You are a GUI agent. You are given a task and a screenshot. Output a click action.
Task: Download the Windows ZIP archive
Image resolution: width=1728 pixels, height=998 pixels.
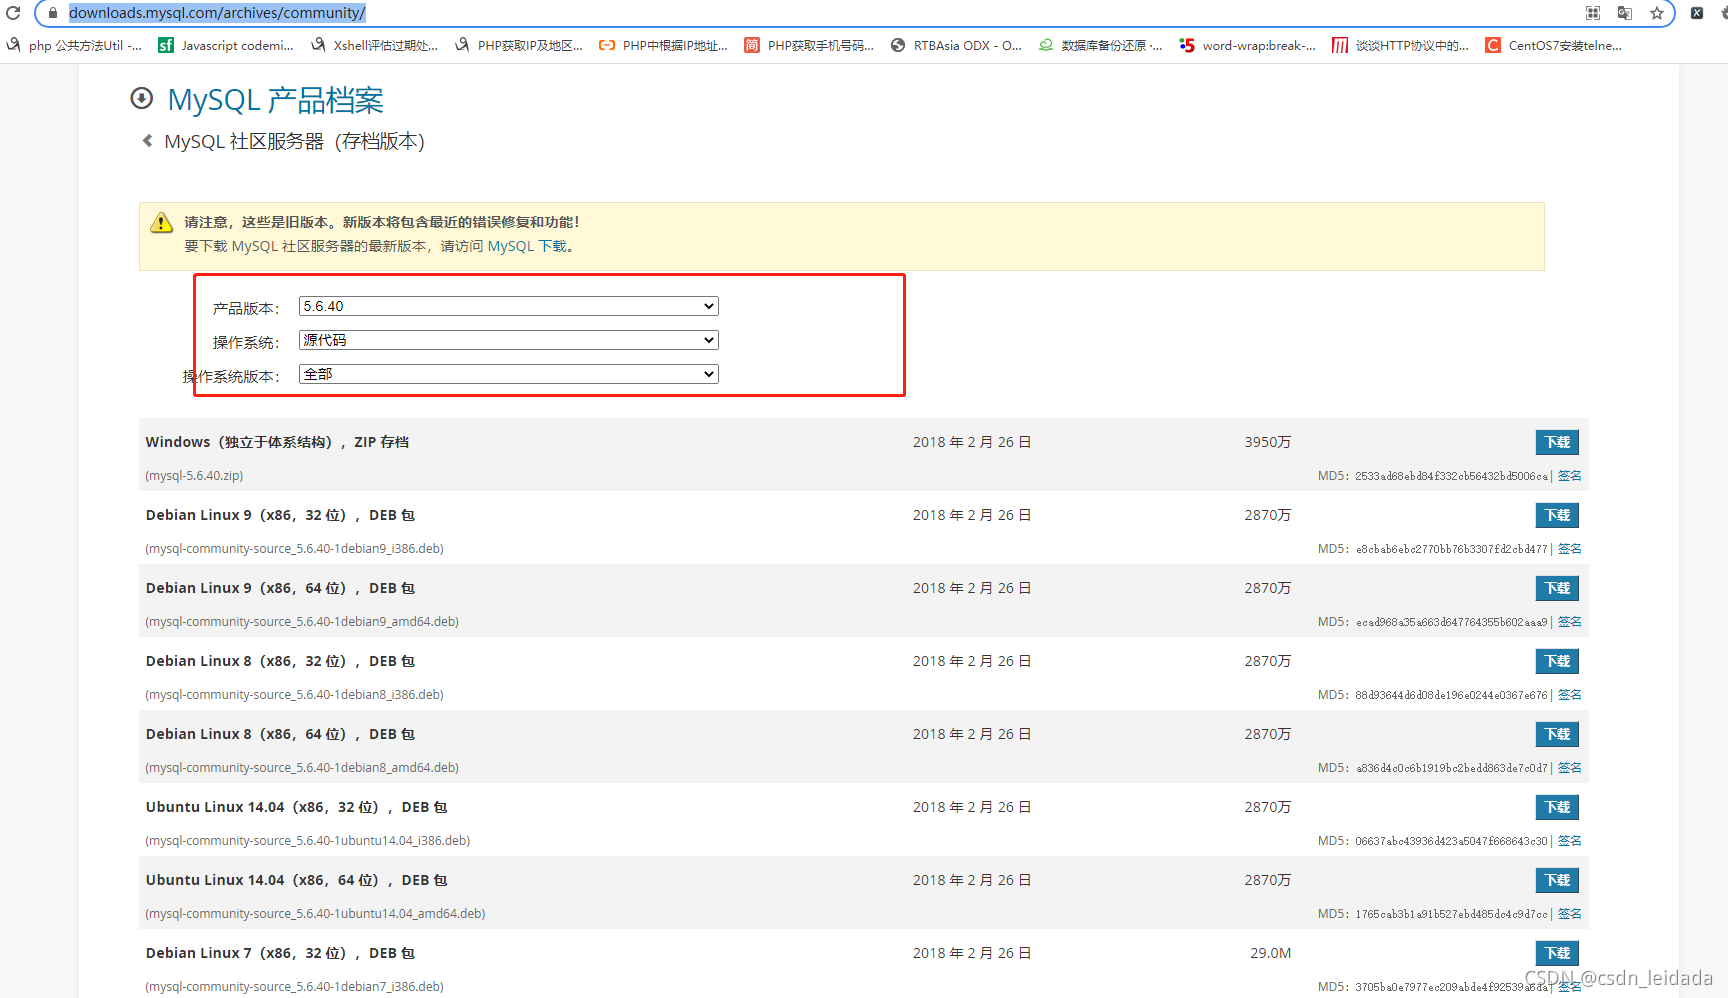tap(1557, 442)
